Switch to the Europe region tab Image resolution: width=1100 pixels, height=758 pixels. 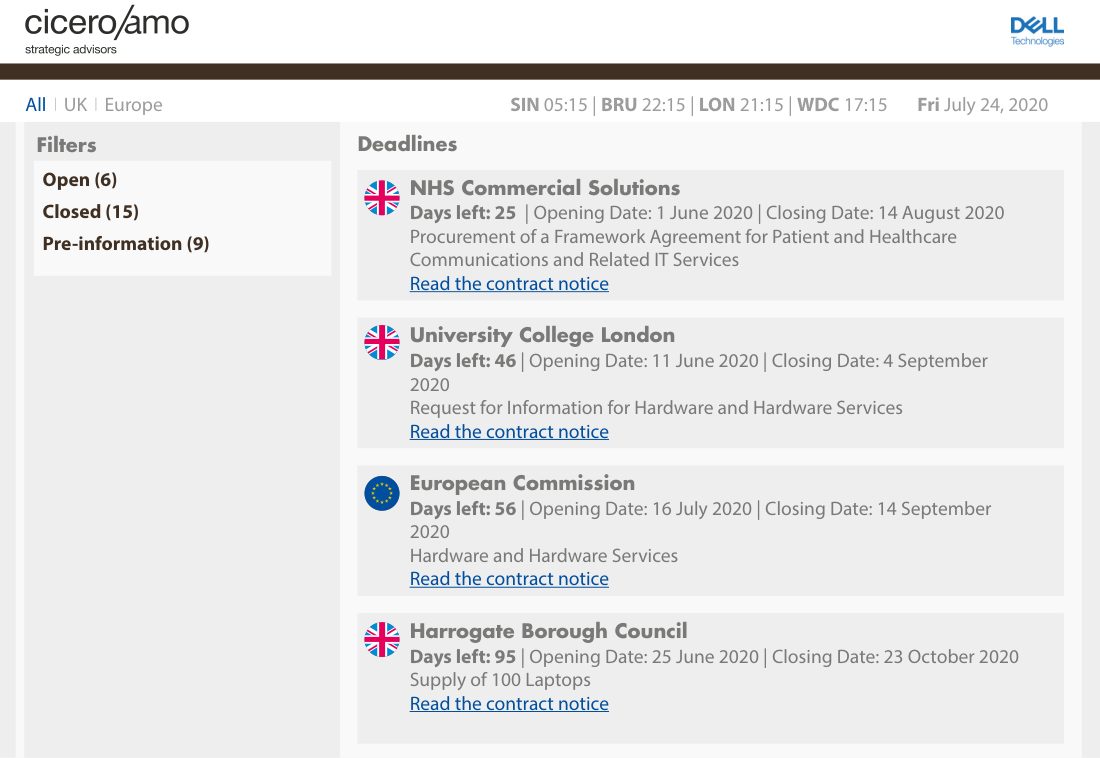[x=133, y=105]
